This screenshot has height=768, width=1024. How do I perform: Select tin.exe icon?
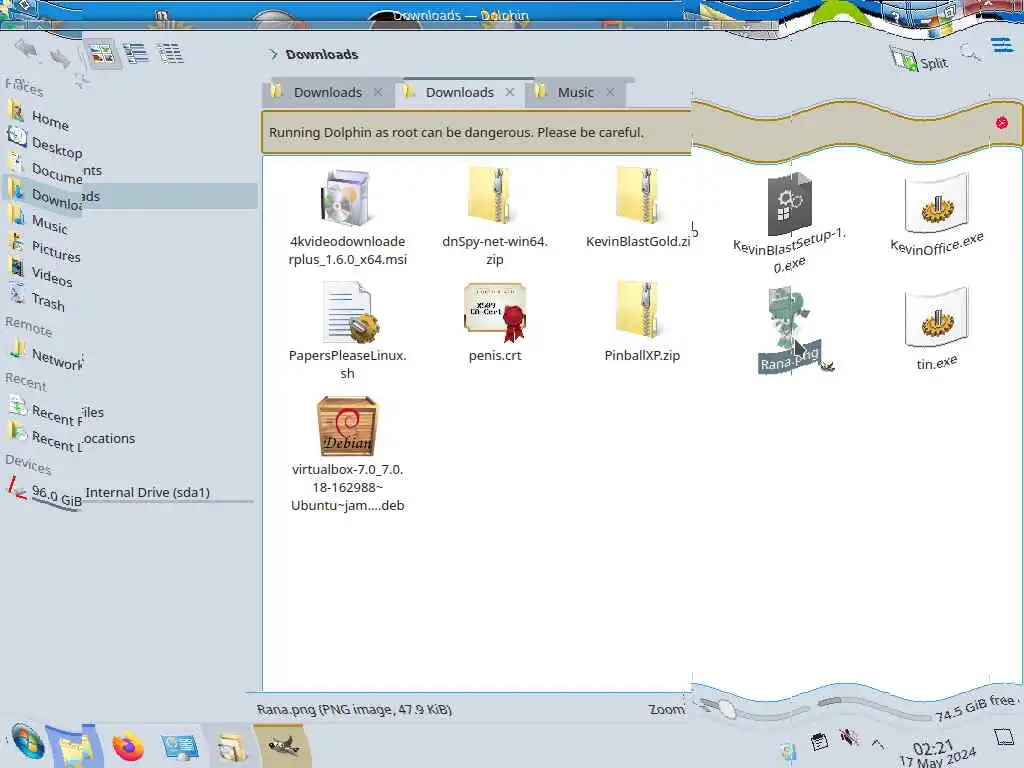[x=936, y=319]
